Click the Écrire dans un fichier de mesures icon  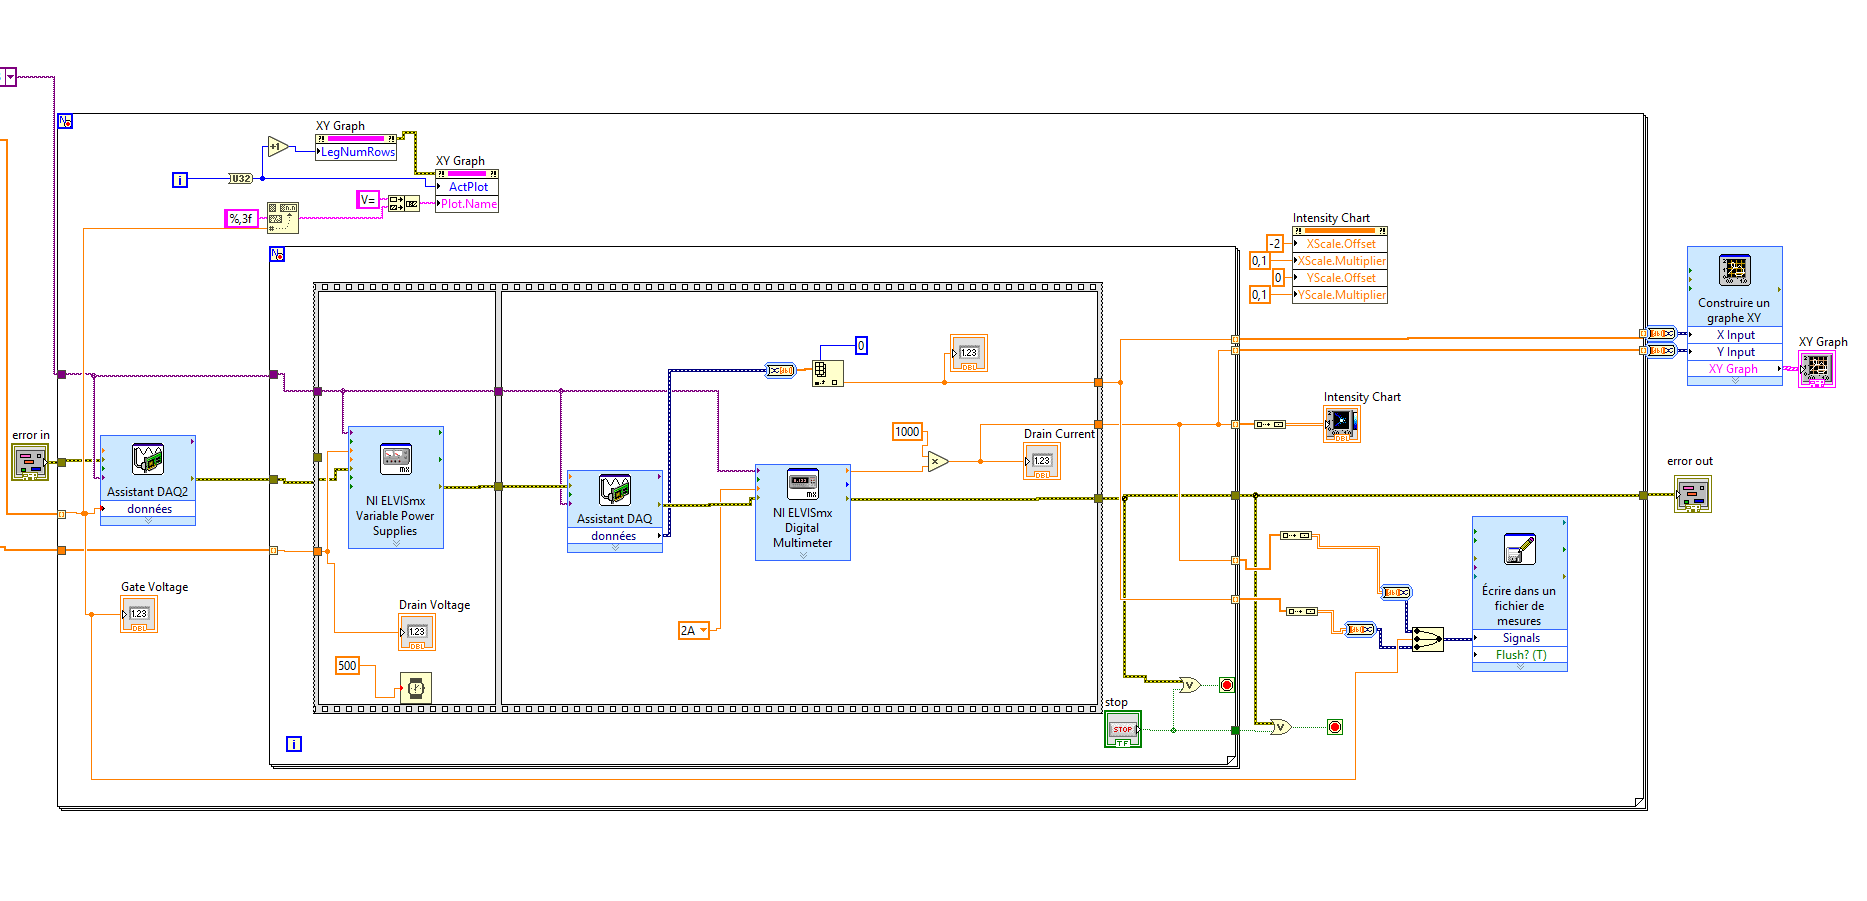(1519, 549)
